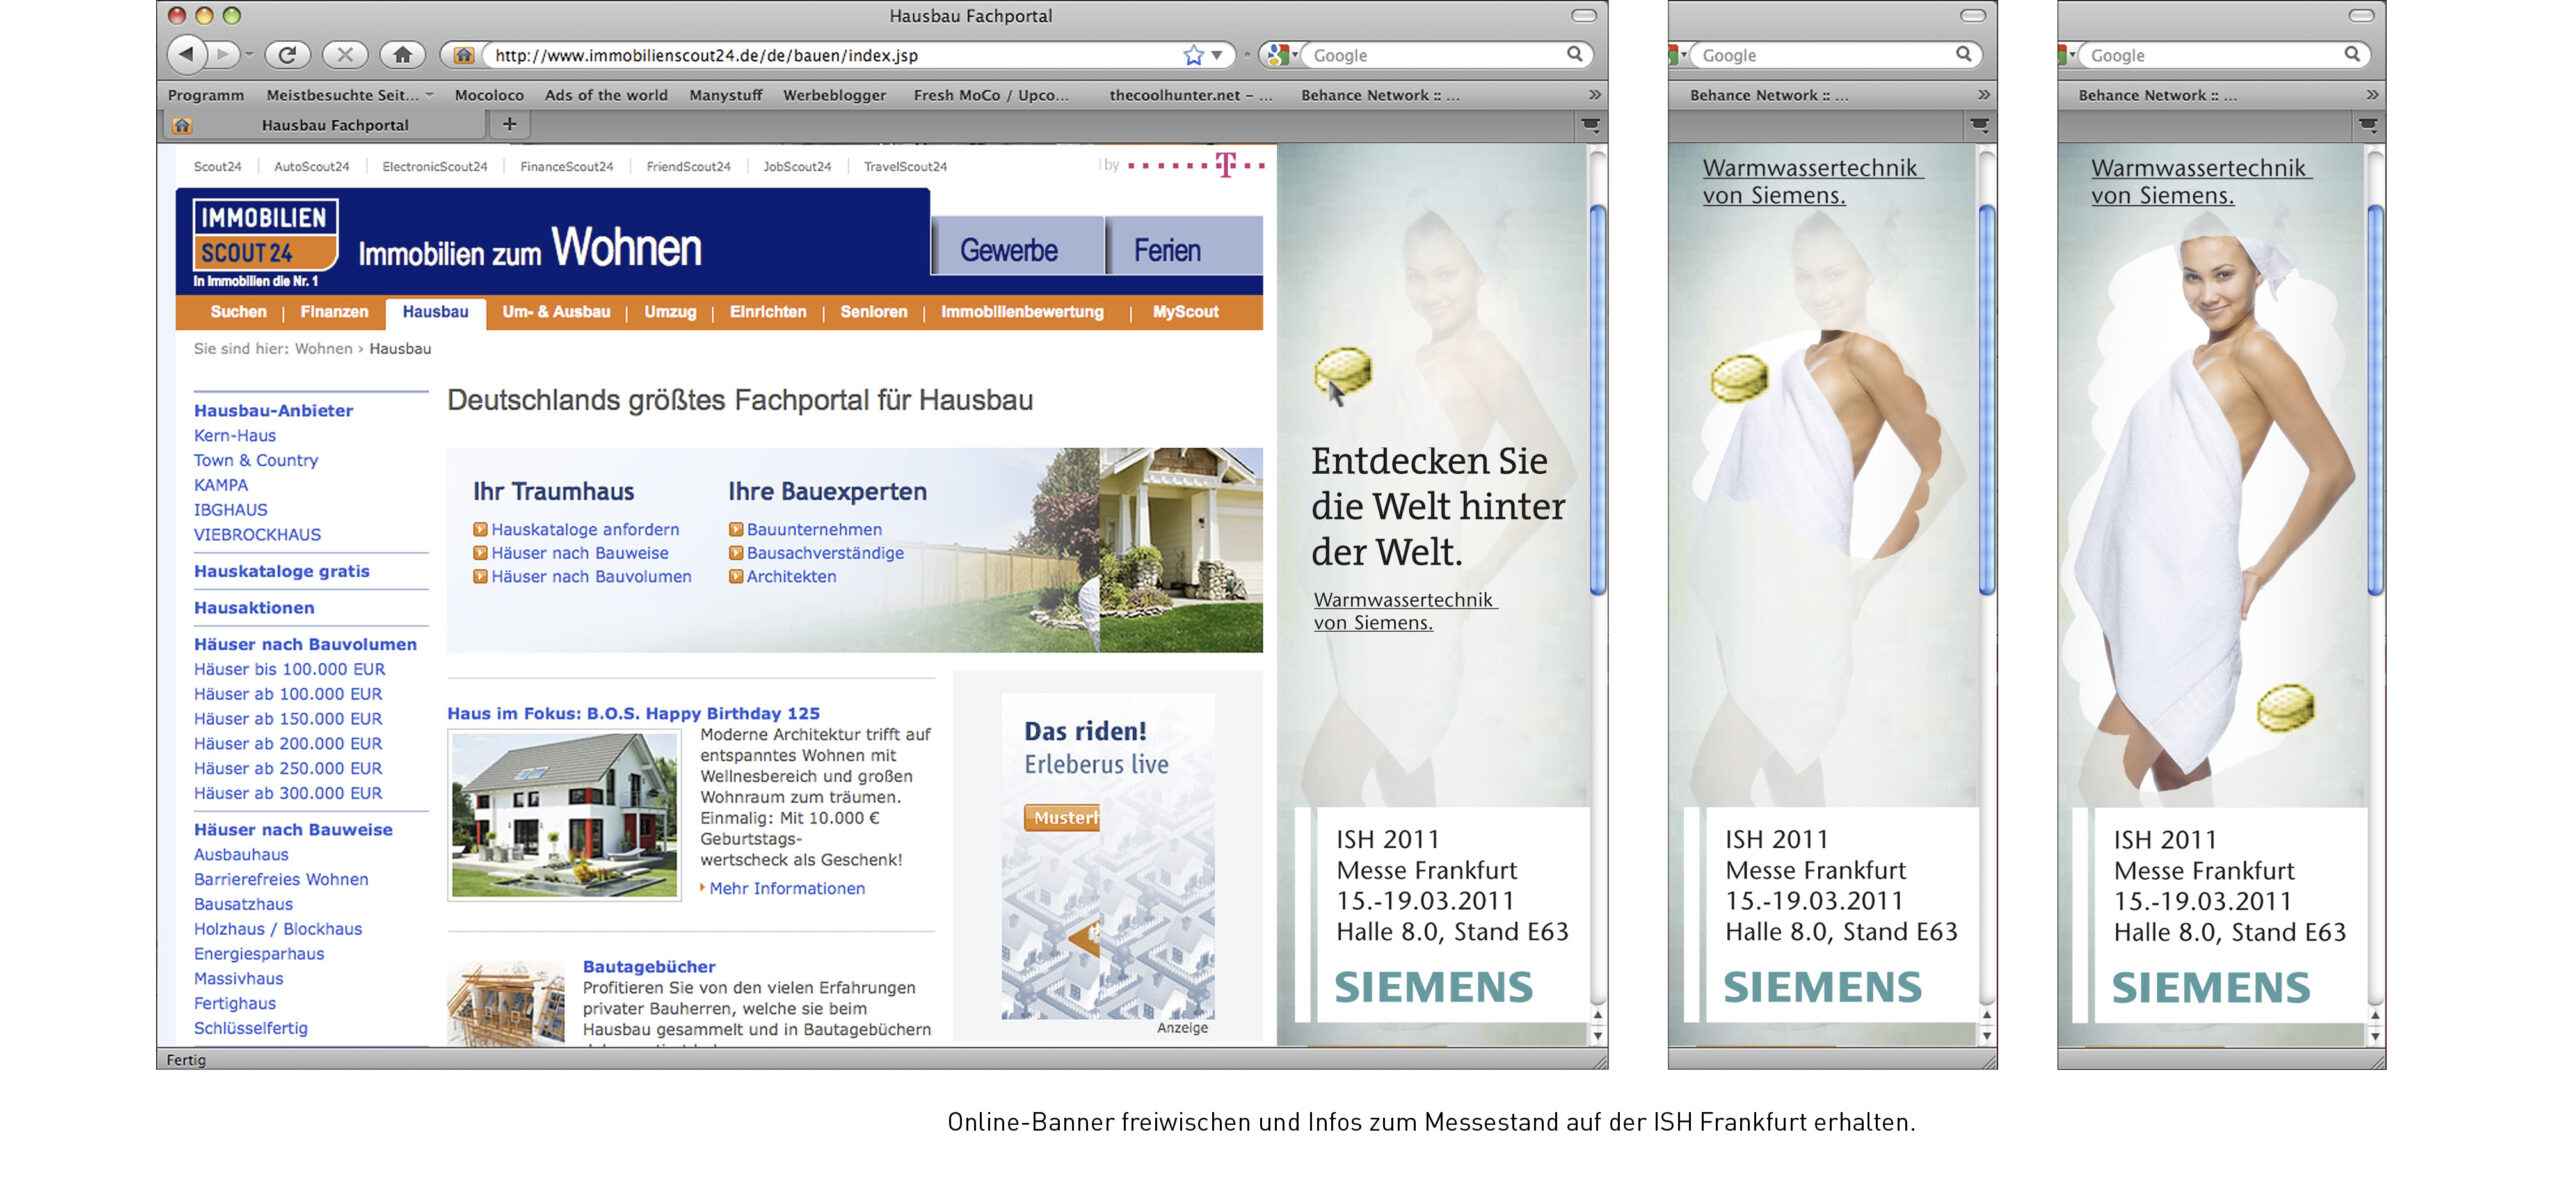Image resolution: width=2560 pixels, height=1178 pixels.
Task: Click the Google search field in the main window
Action: pos(1435,55)
